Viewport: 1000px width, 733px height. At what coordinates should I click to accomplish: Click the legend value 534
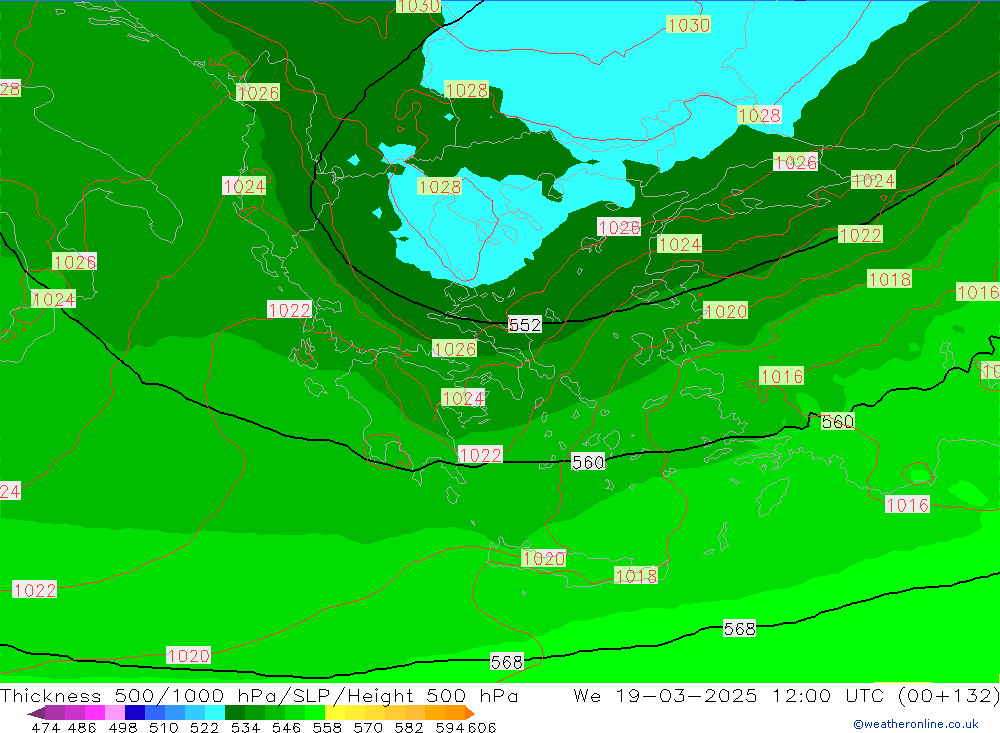[245, 727]
